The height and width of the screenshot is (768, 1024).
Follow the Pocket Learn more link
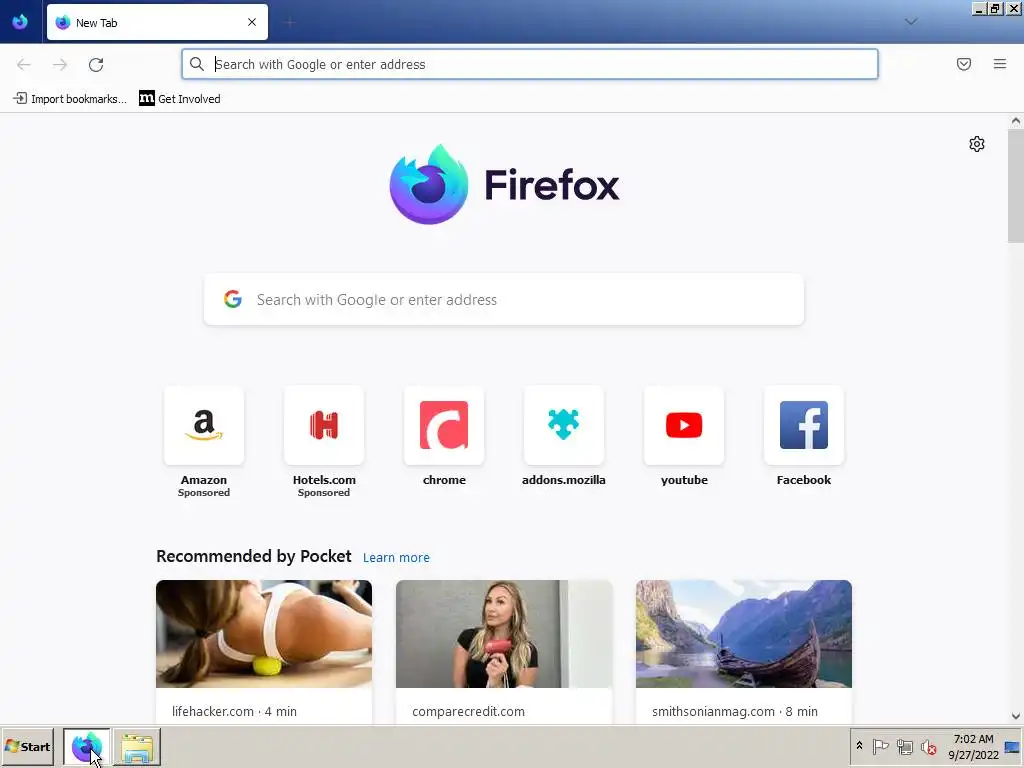click(396, 558)
